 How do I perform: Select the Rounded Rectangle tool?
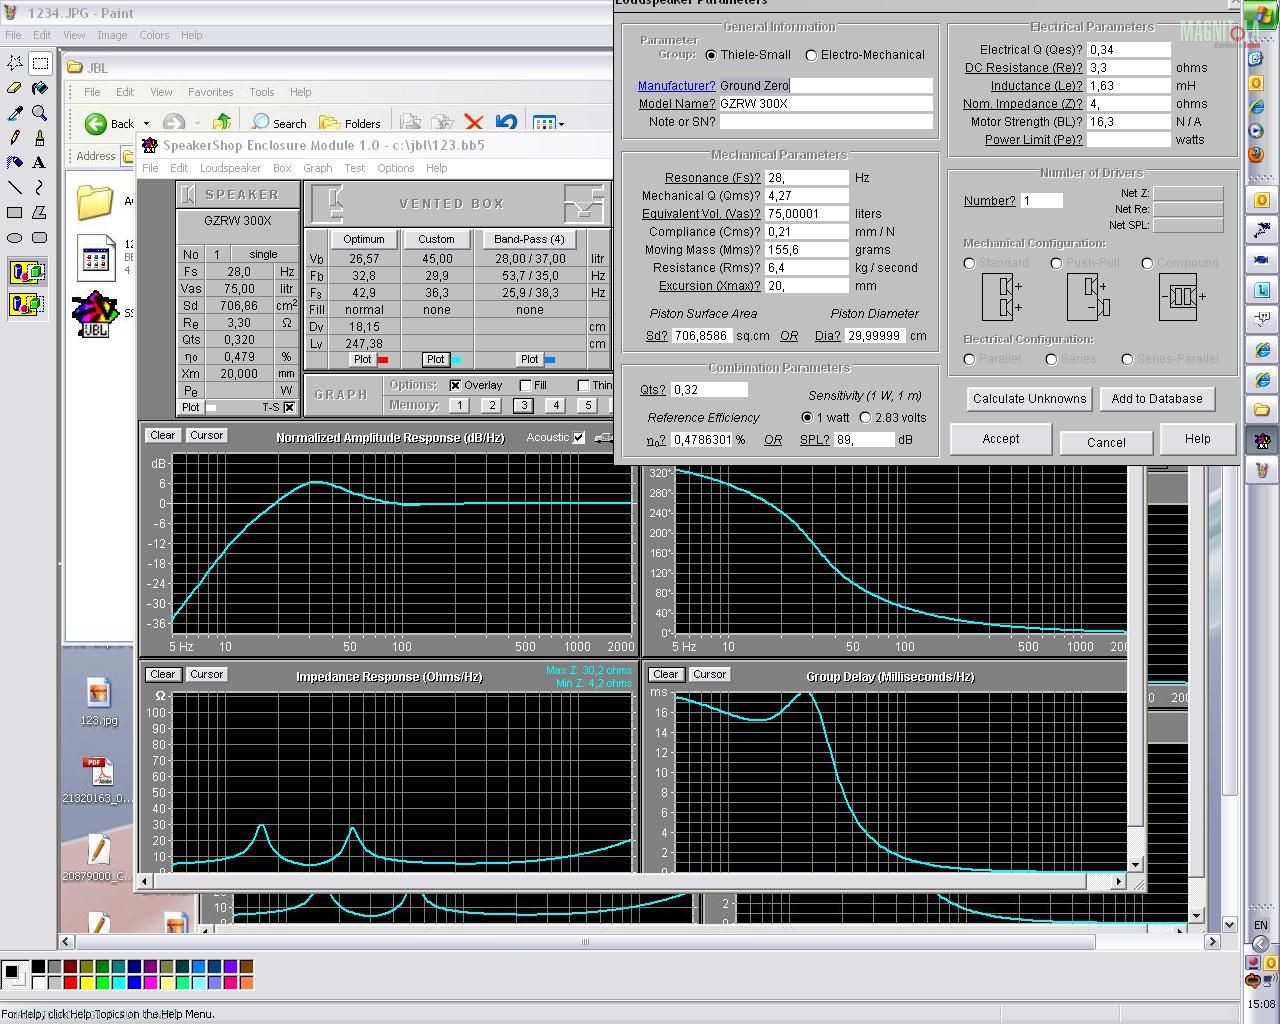(40, 237)
